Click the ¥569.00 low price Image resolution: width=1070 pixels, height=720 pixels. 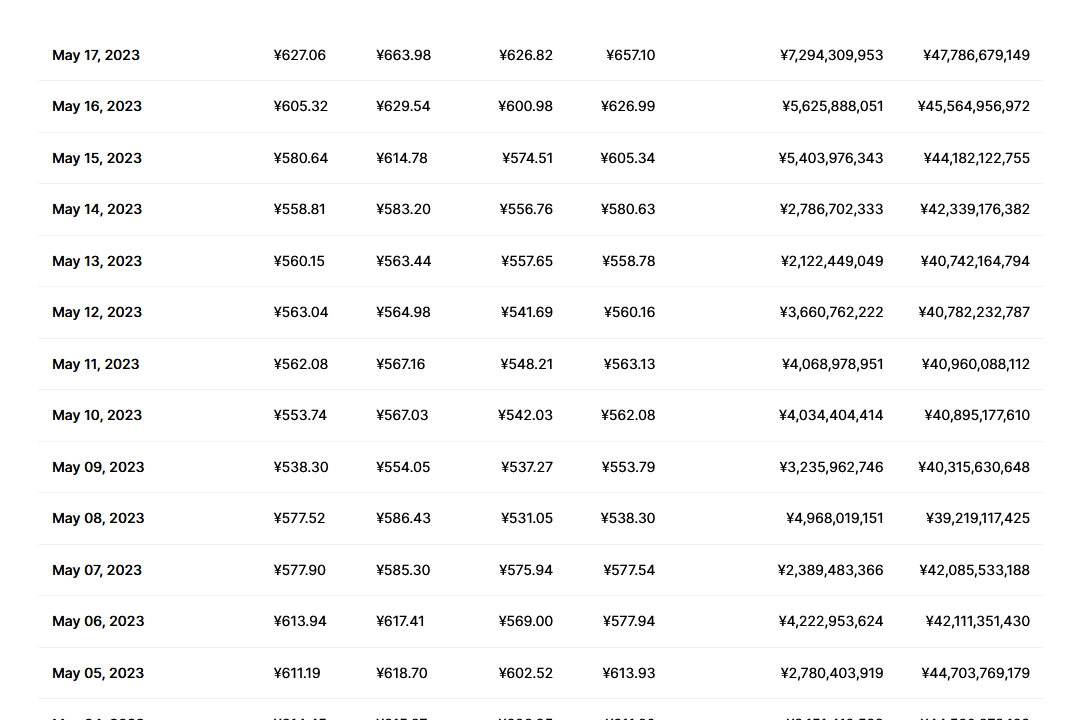pos(525,622)
